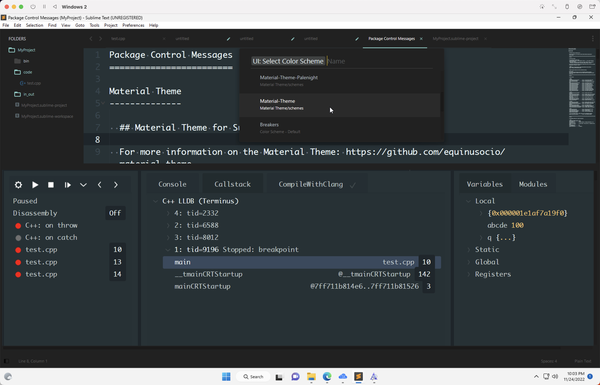600x385 pixels.
Task: Close the Package Control Messages tab
Action: tap(421, 39)
